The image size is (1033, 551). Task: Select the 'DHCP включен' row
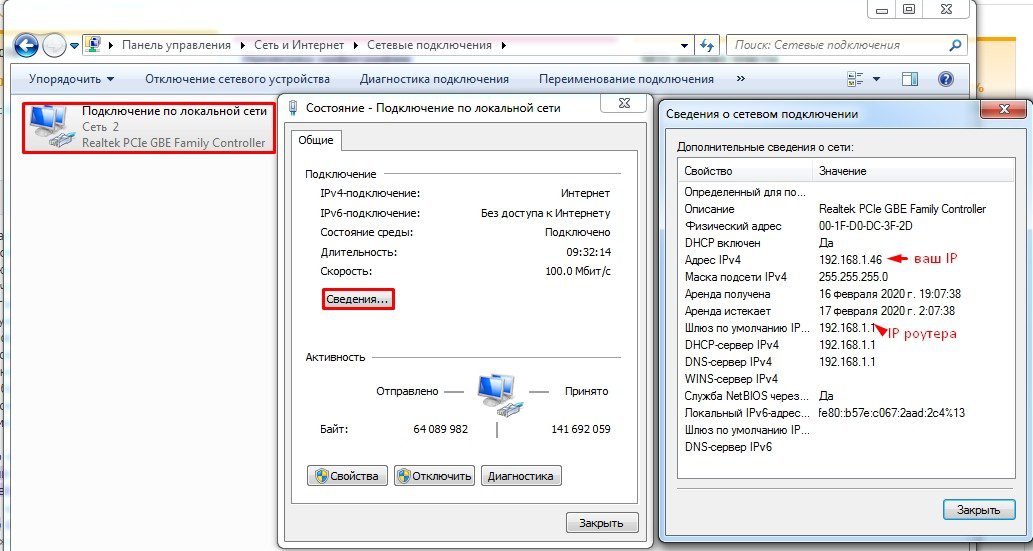pos(846,243)
